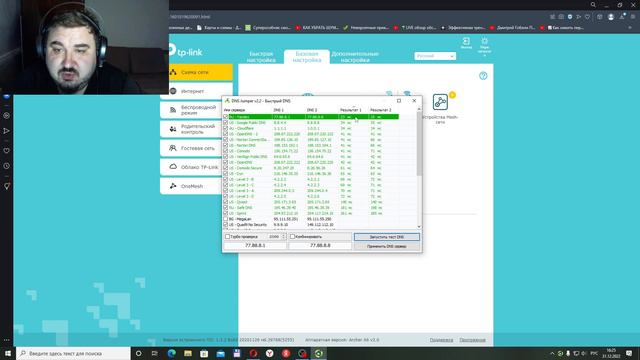Click the DNS server list vertical scrollbar
Screen dimensions: 640x360
pyautogui.click(x=419, y=143)
